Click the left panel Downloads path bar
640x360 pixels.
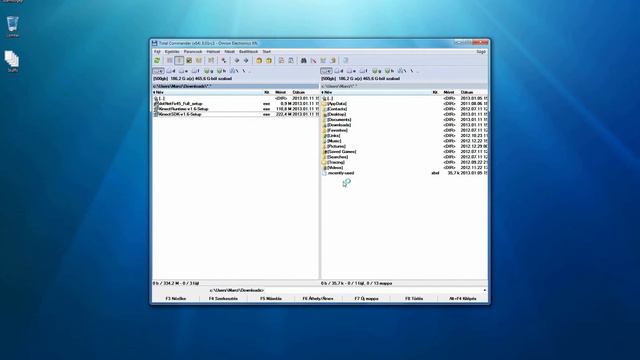tap(236, 86)
